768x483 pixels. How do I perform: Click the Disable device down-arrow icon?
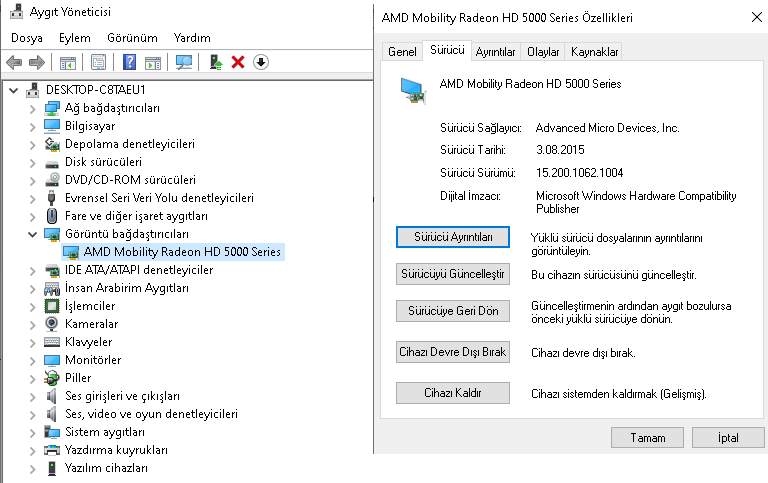261,62
